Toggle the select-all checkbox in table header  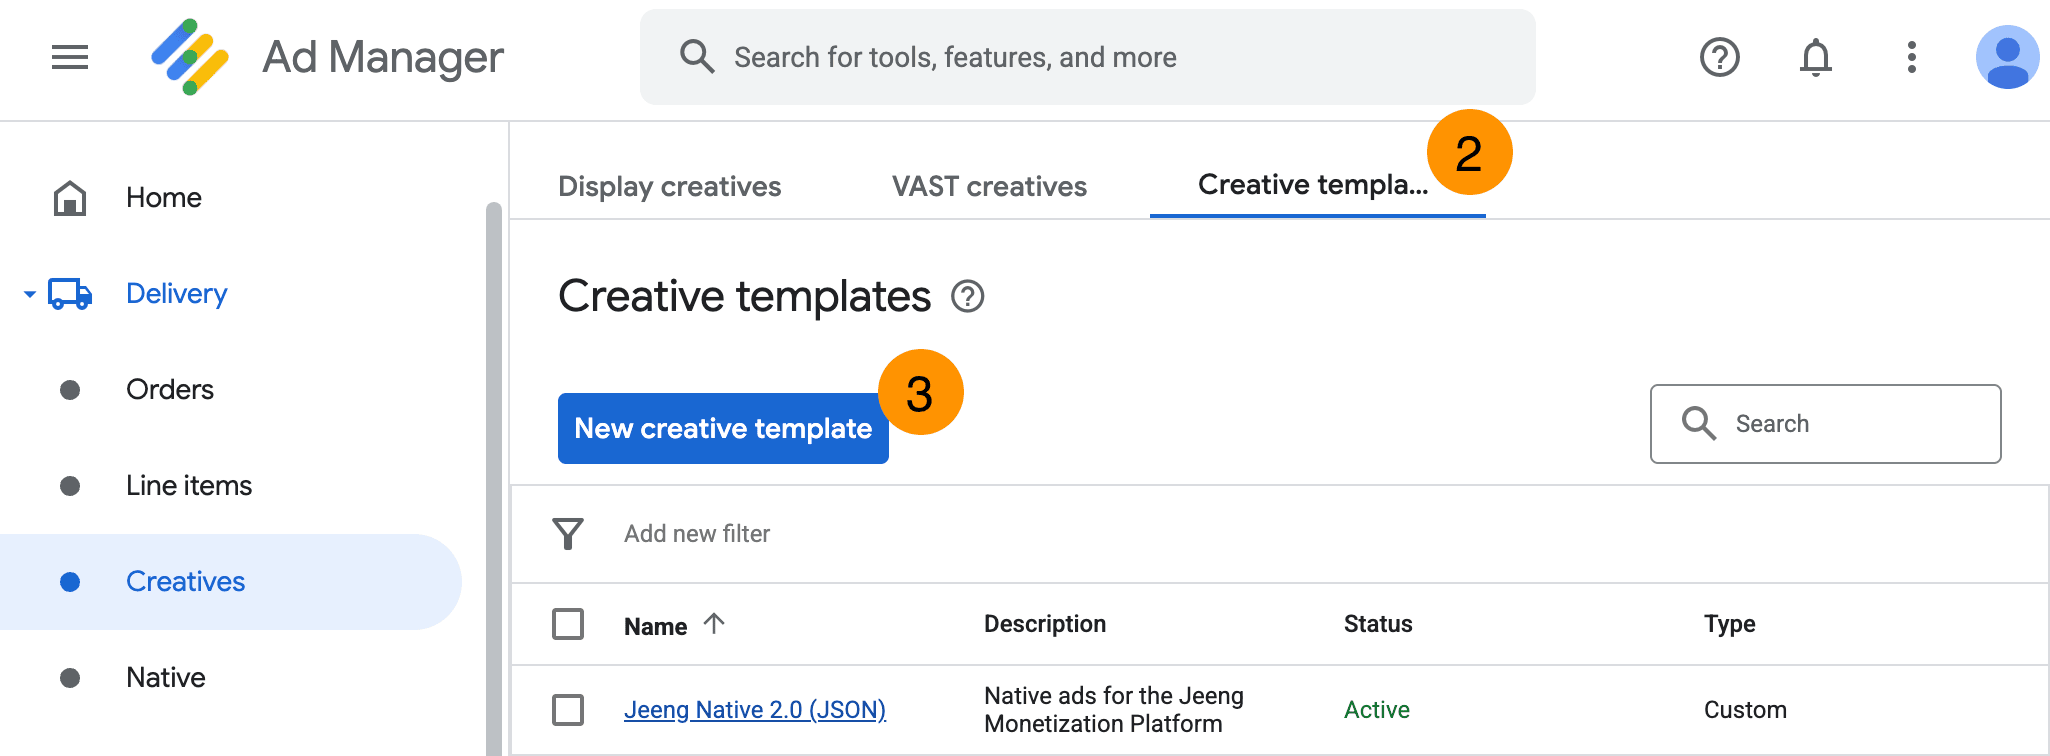coord(568,624)
